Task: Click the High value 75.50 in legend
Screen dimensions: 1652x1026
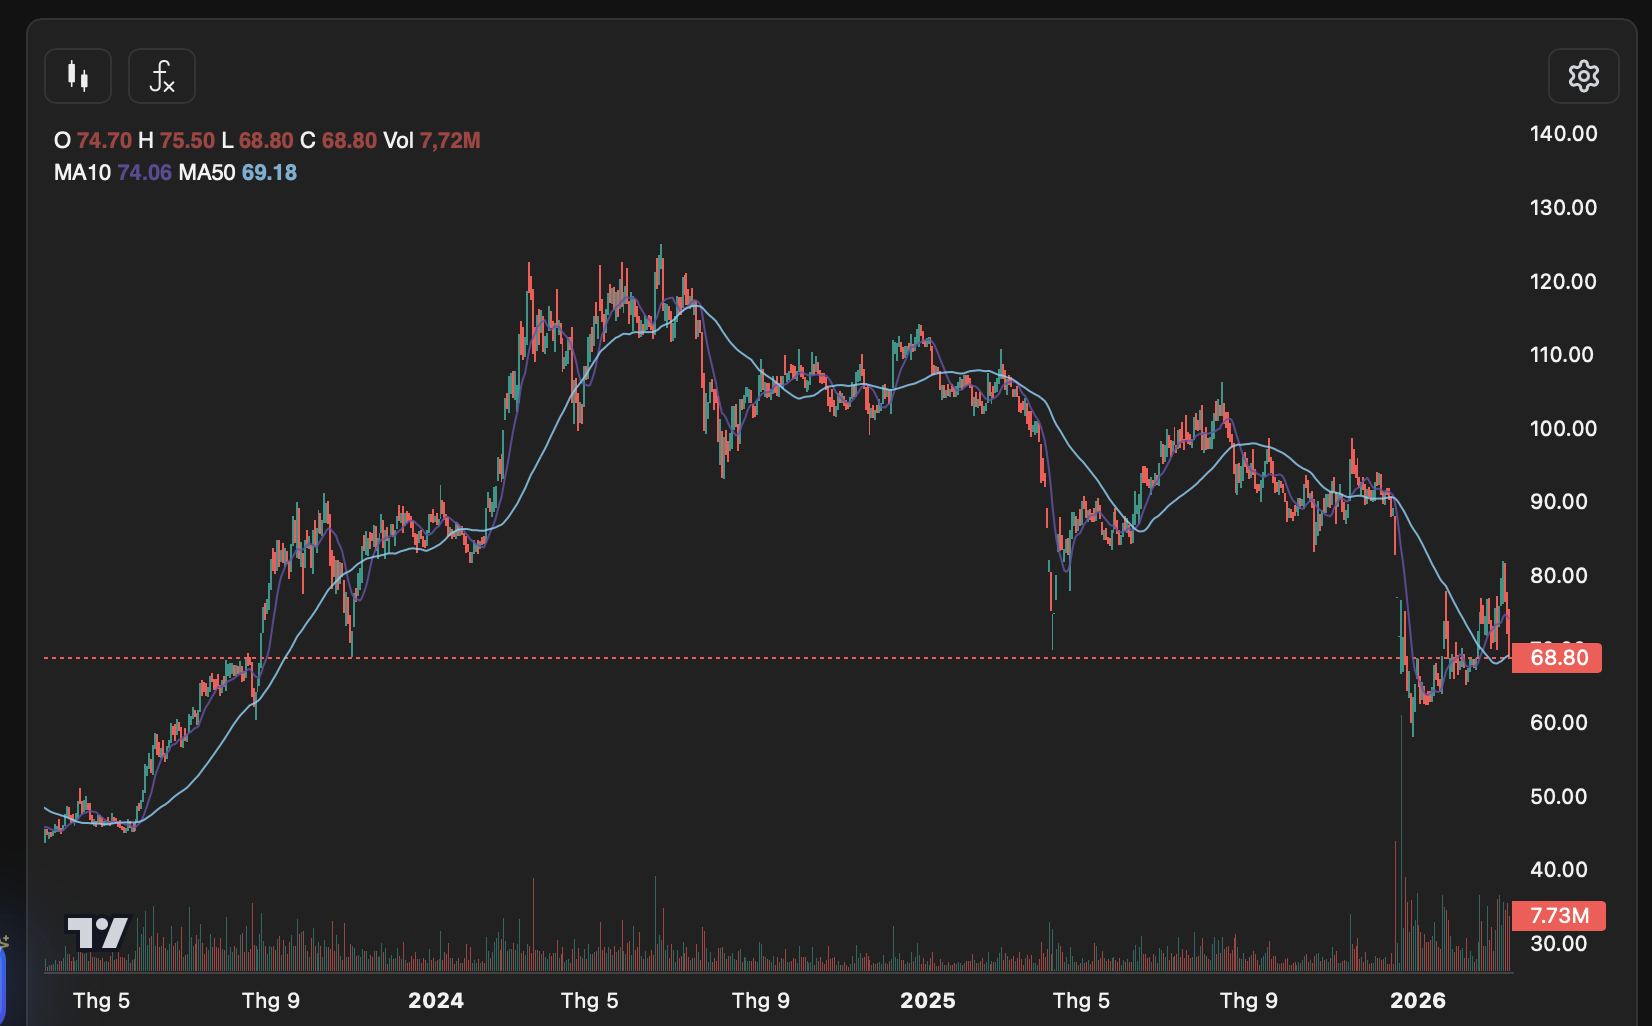Action: coord(187,141)
